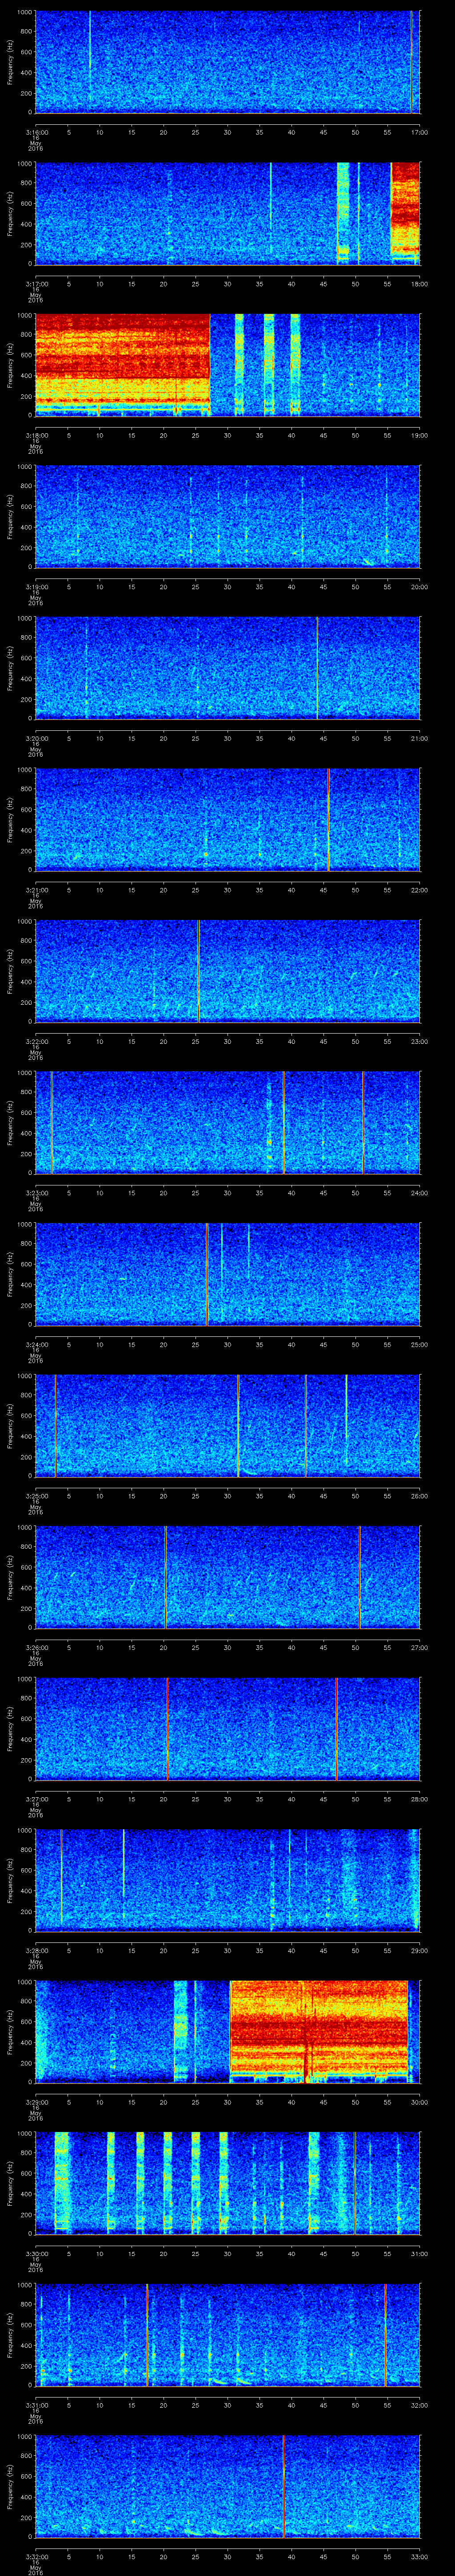Click the 3:27:00 start time label

pos(36,1798)
